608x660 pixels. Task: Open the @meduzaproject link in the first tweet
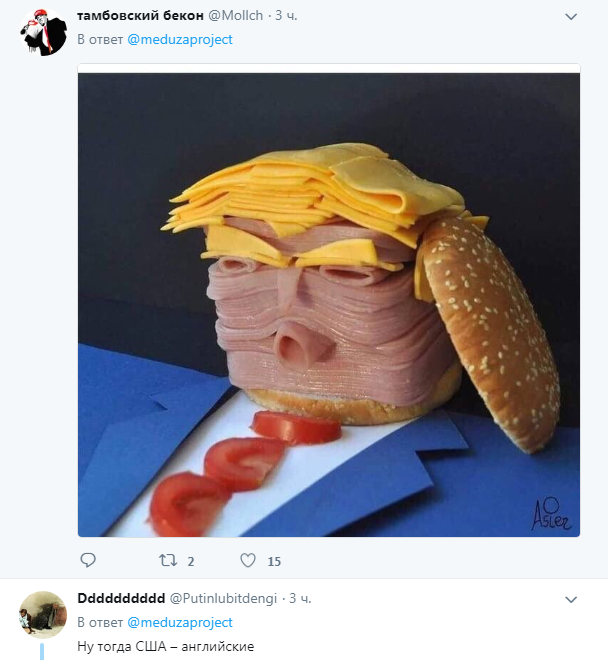point(180,40)
